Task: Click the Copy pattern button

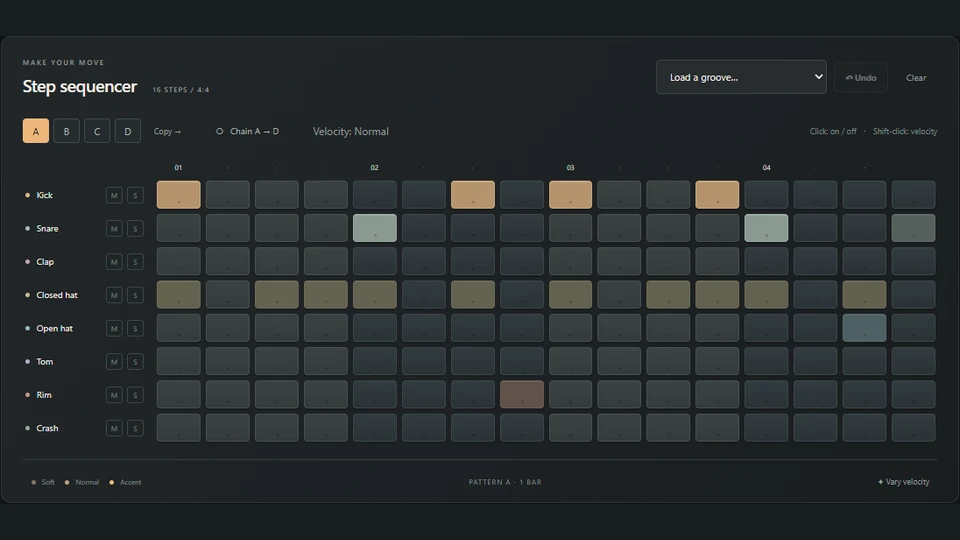Action: point(167,132)
